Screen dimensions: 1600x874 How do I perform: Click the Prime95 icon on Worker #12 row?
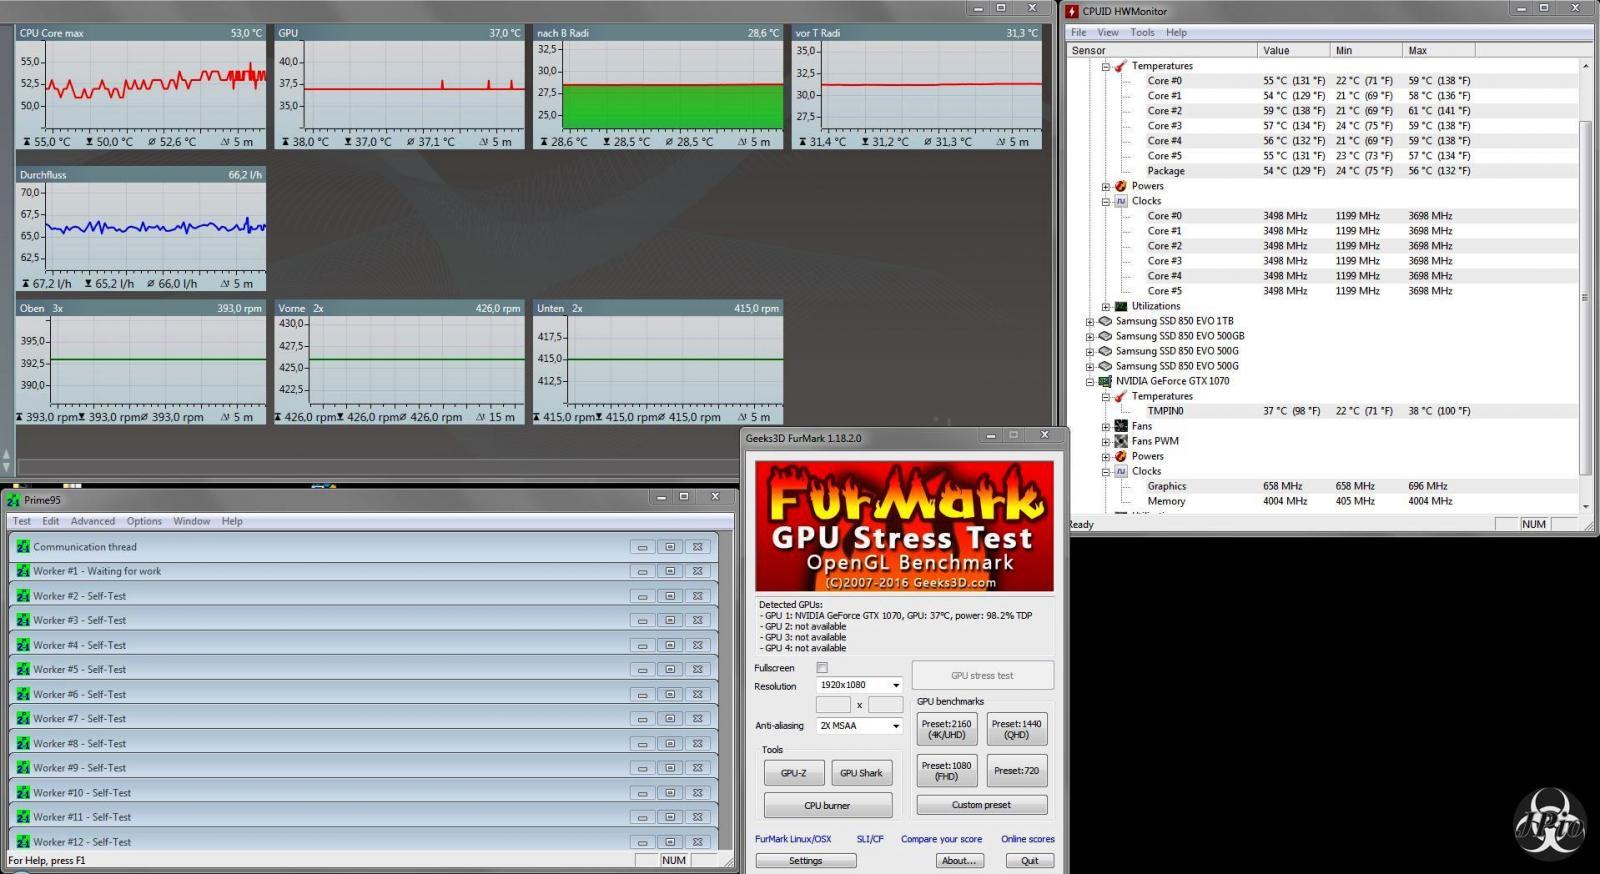23,842
